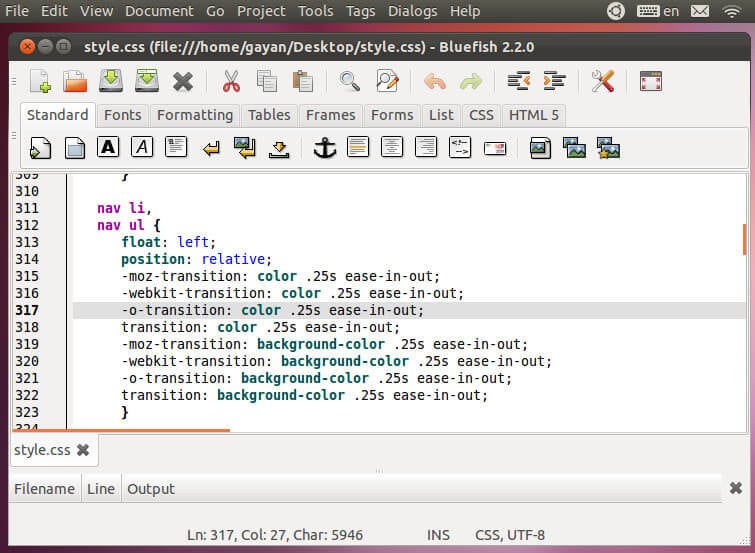Open the Tags menu

361,11
